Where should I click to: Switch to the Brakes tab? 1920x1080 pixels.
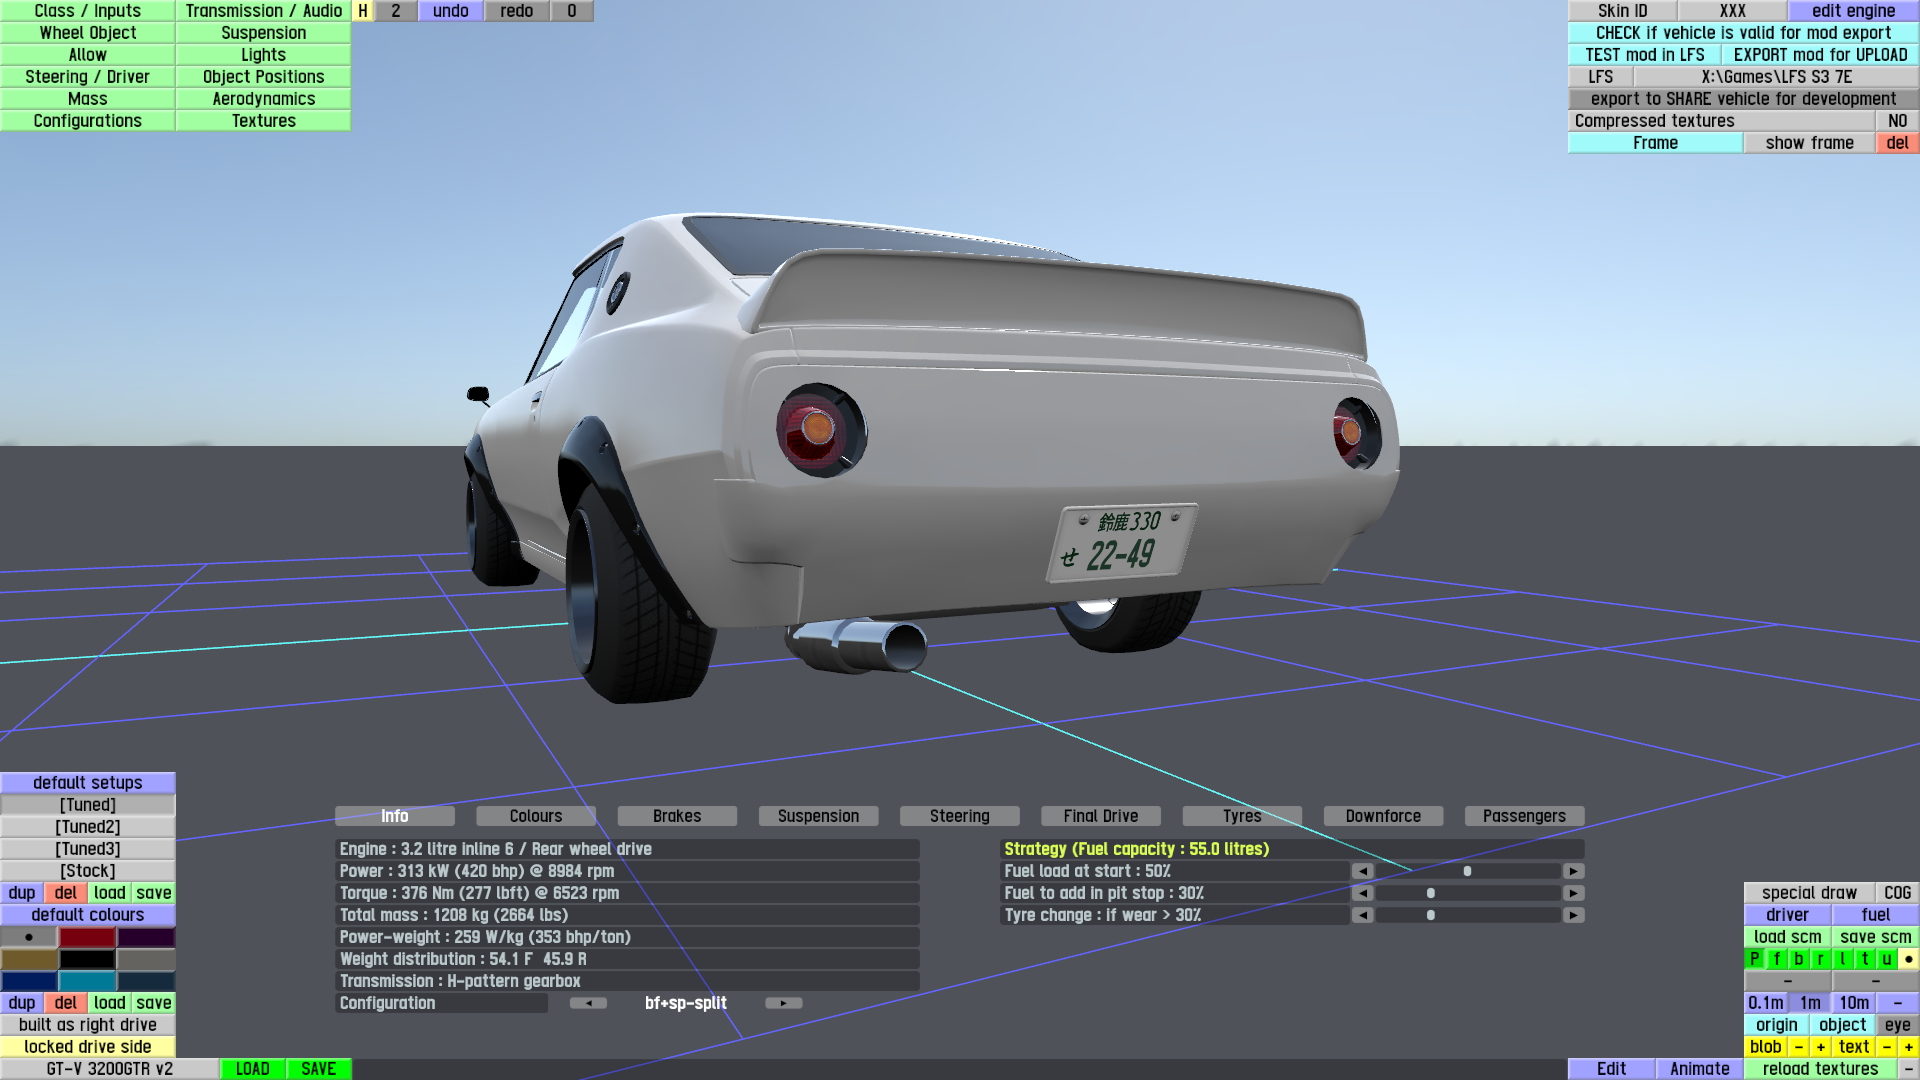(x=677, y=816)
